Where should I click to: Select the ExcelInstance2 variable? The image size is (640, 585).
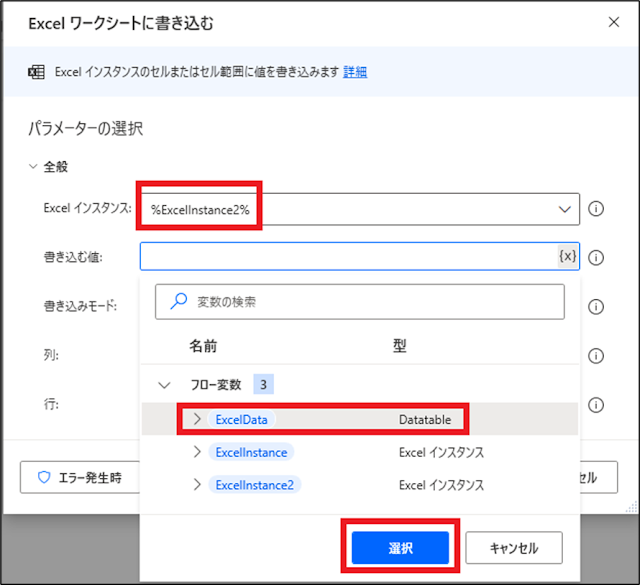(255, 485)
